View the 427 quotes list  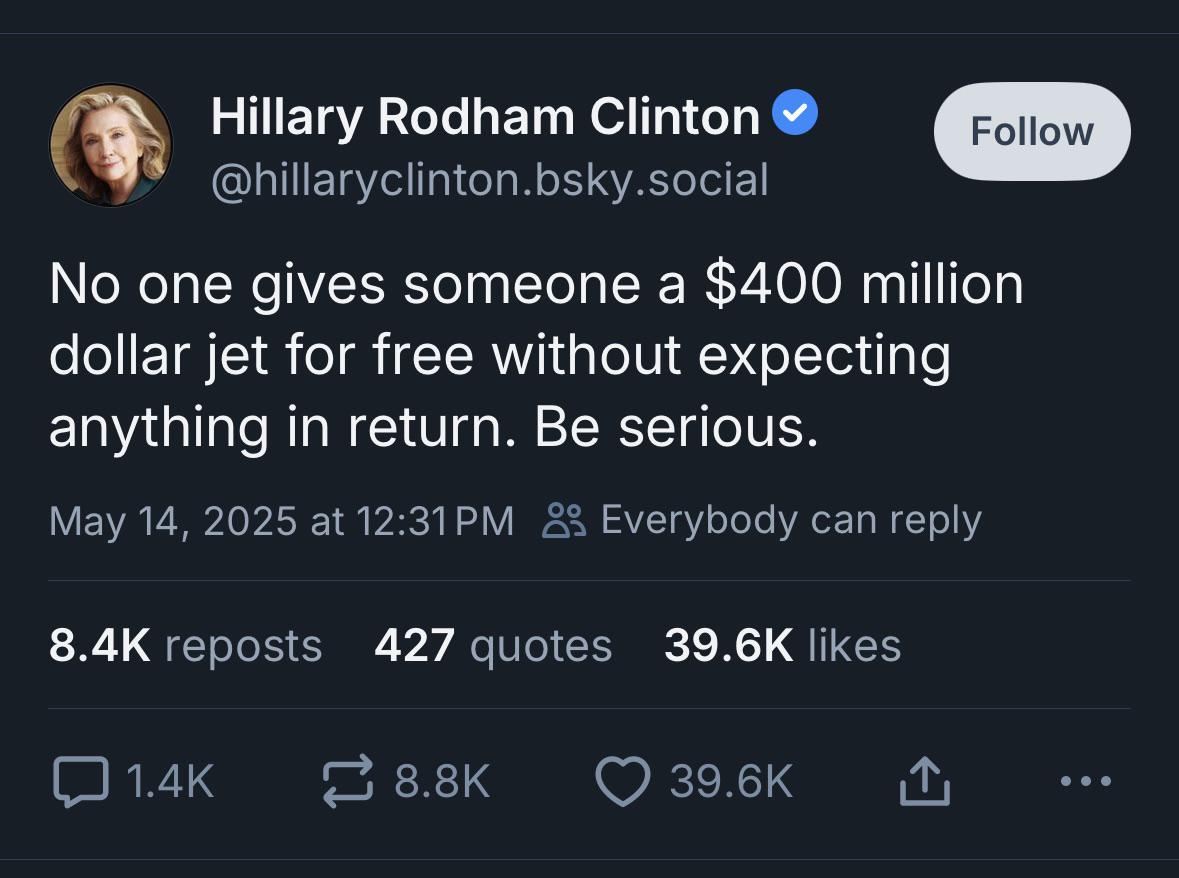coord(493,645)
